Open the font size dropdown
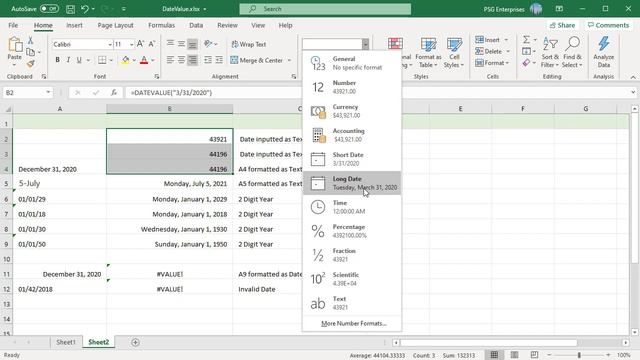Screen dimensions: 640x360 131,44
